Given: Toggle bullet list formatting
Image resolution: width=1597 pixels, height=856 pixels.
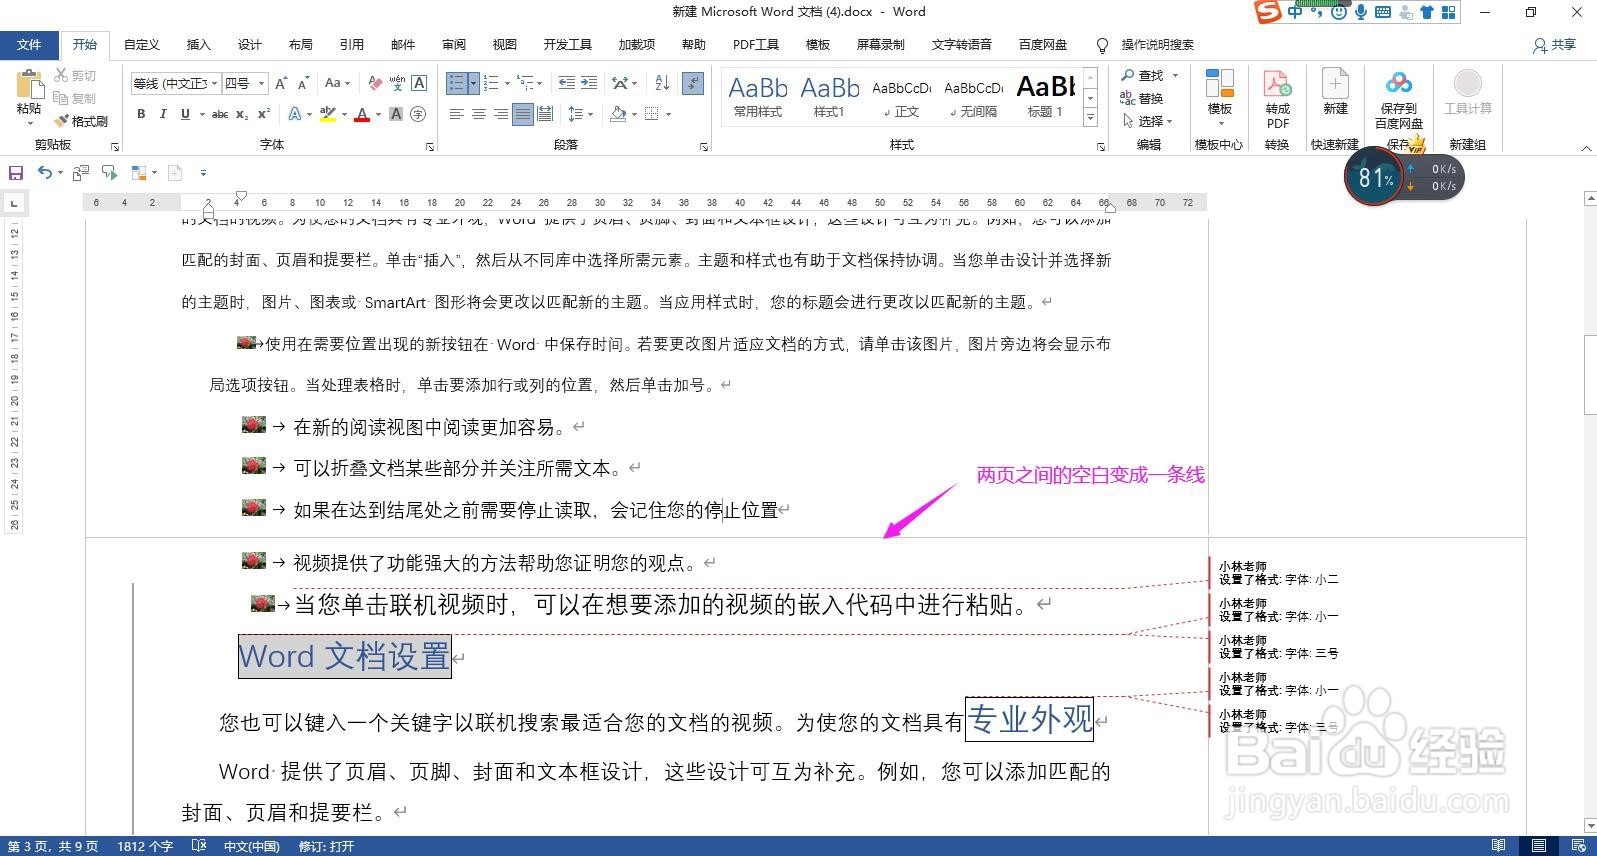Looking at the screenshot, I should click(x=457, y=83).
